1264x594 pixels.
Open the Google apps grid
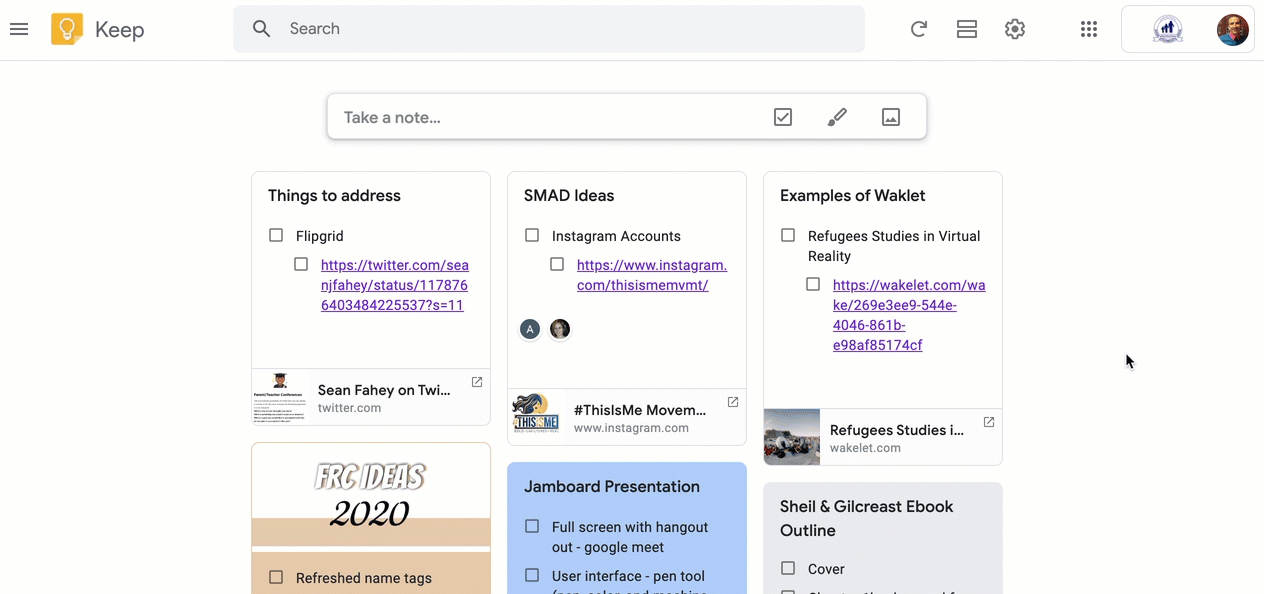(1089, 29)
